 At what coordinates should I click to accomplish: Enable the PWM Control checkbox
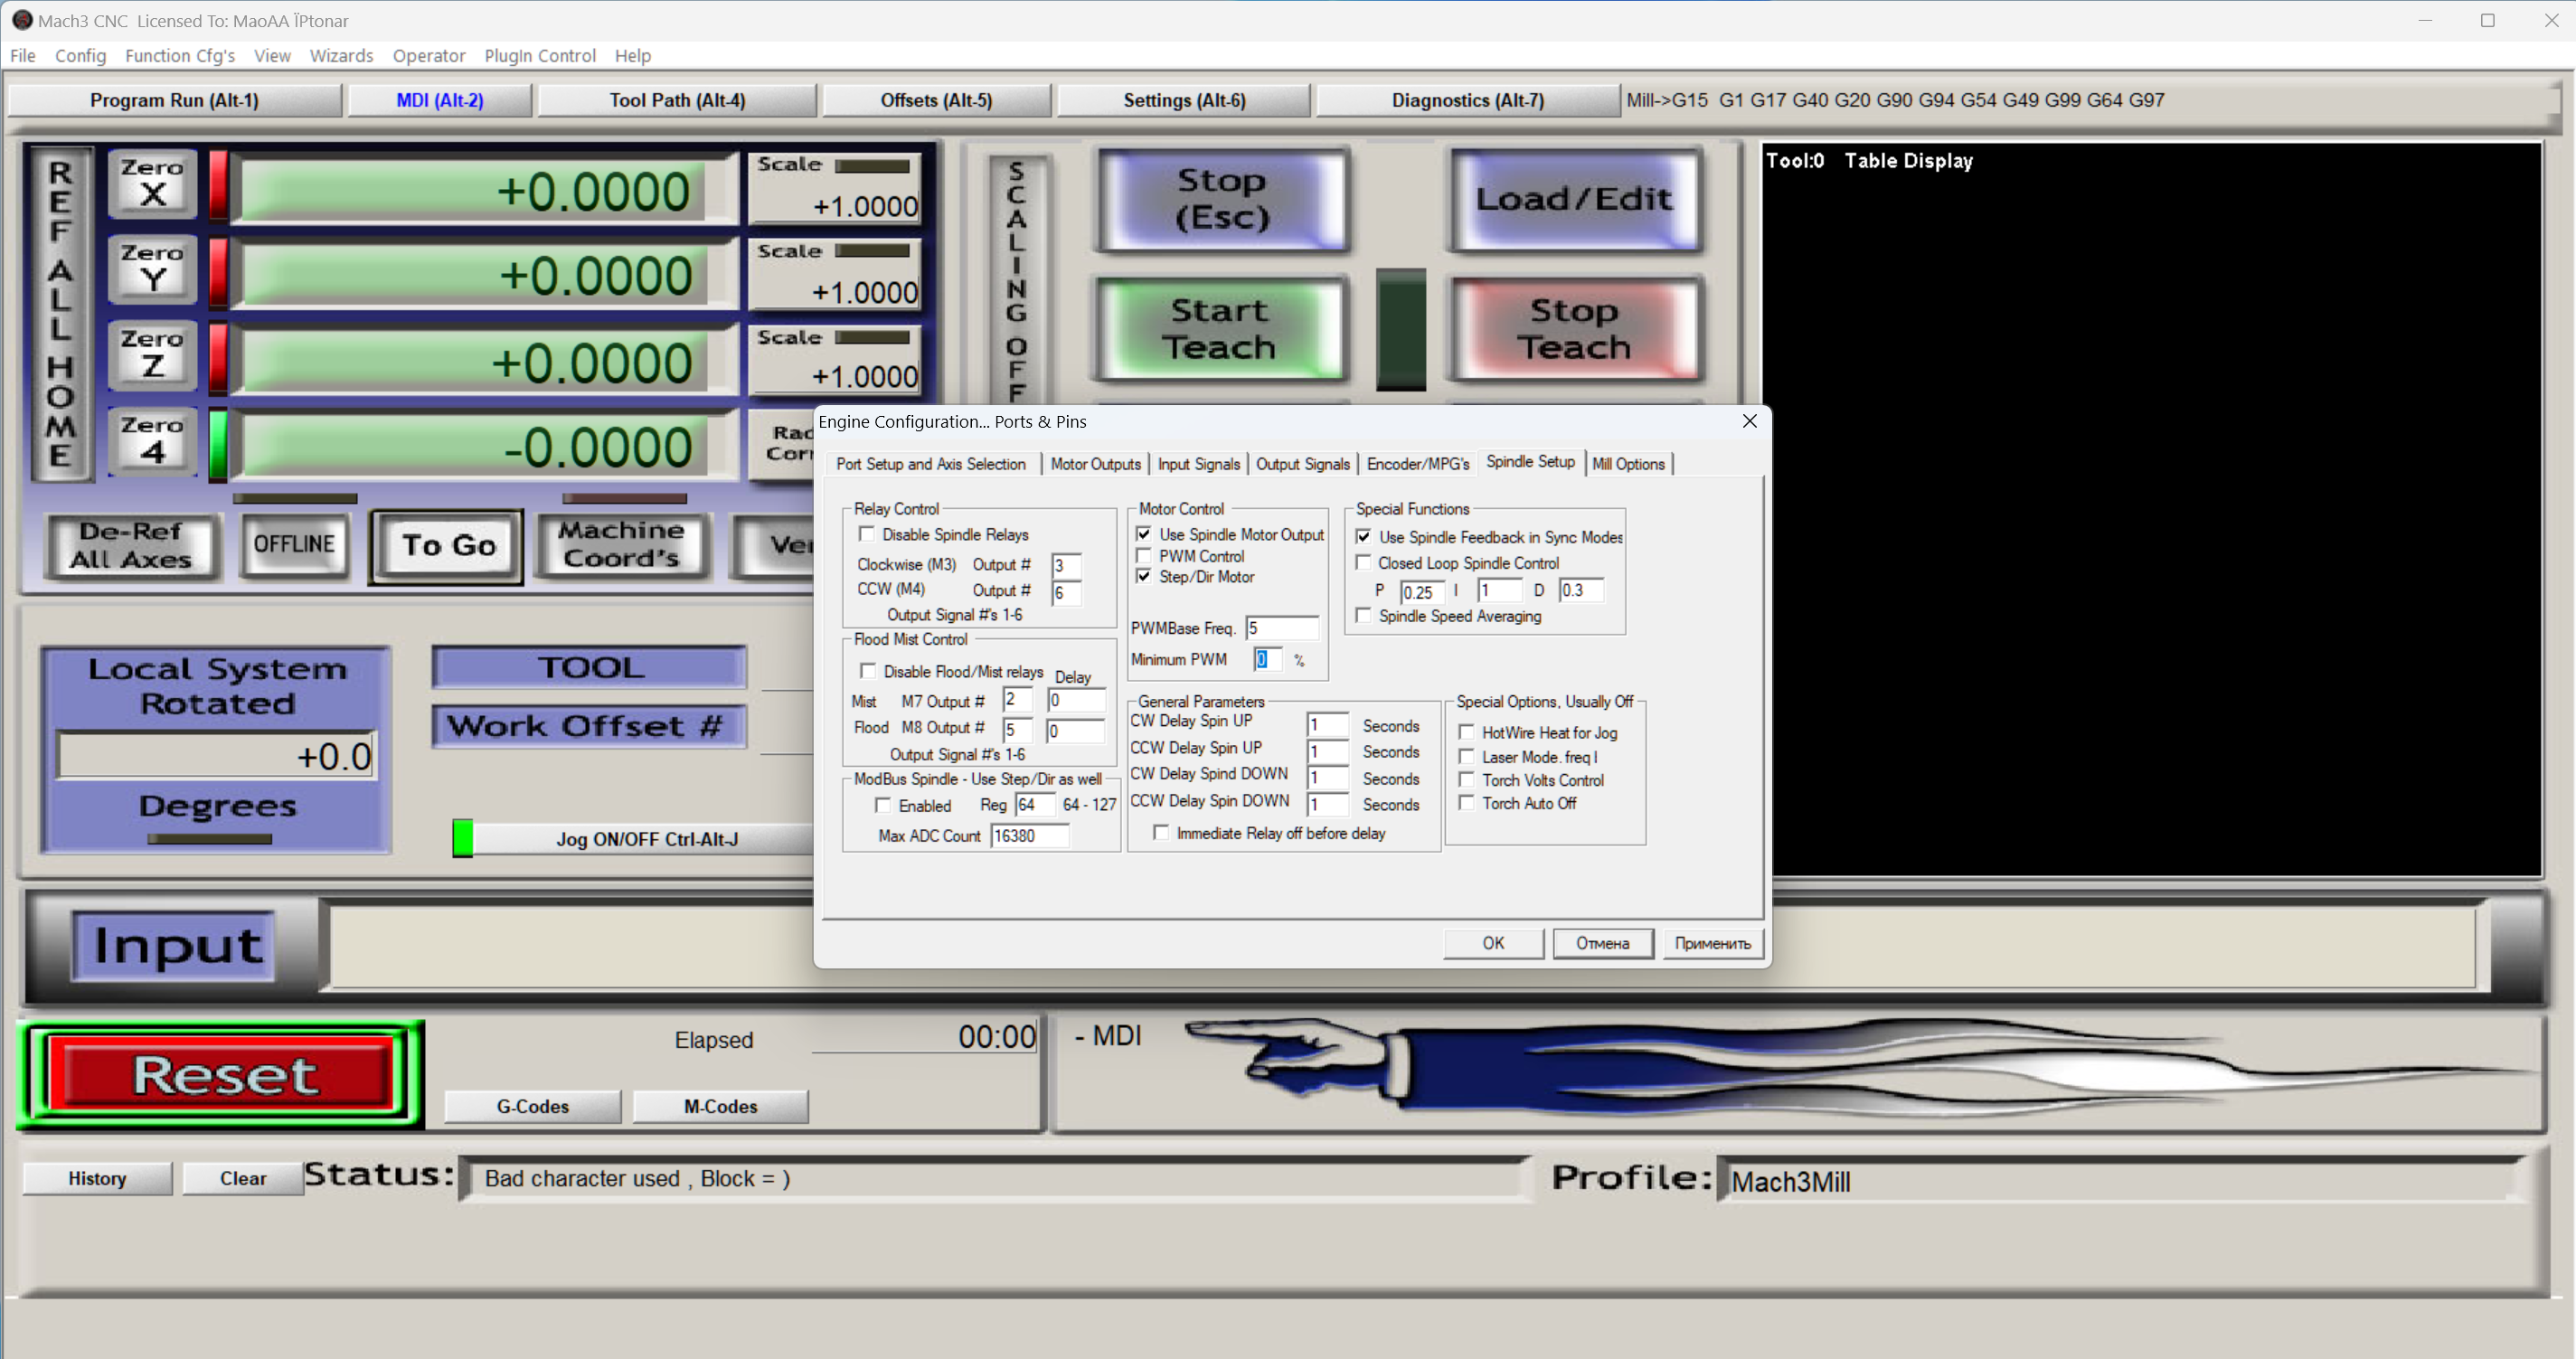[x=1144, y=556]
